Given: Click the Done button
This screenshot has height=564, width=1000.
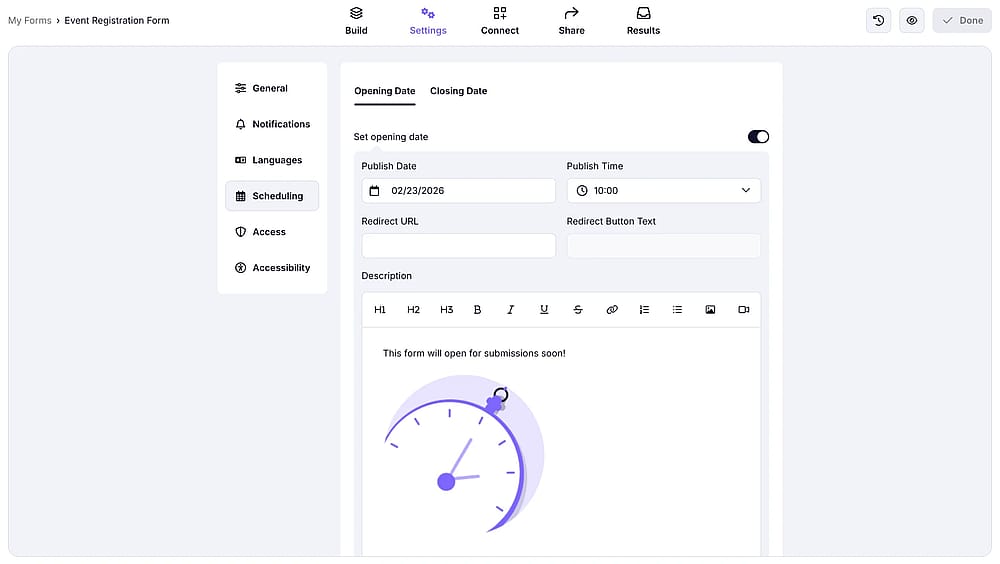Looking at the screenshot, I should [x=962, y=20].
